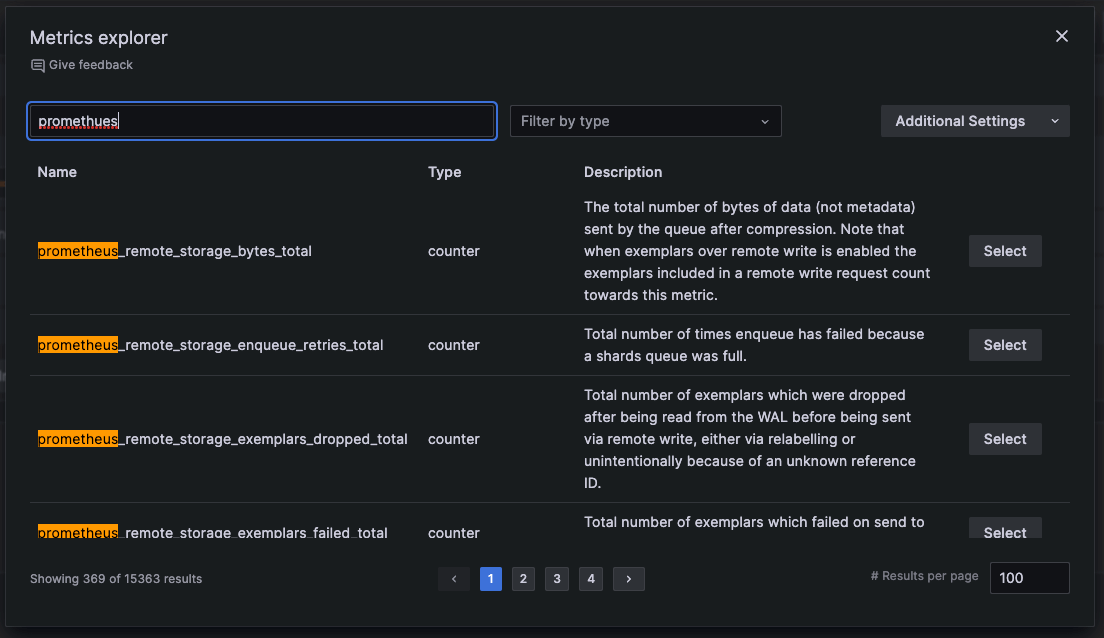Click the Results per page field
The image size is (1104, 638).
[1029, 577]
